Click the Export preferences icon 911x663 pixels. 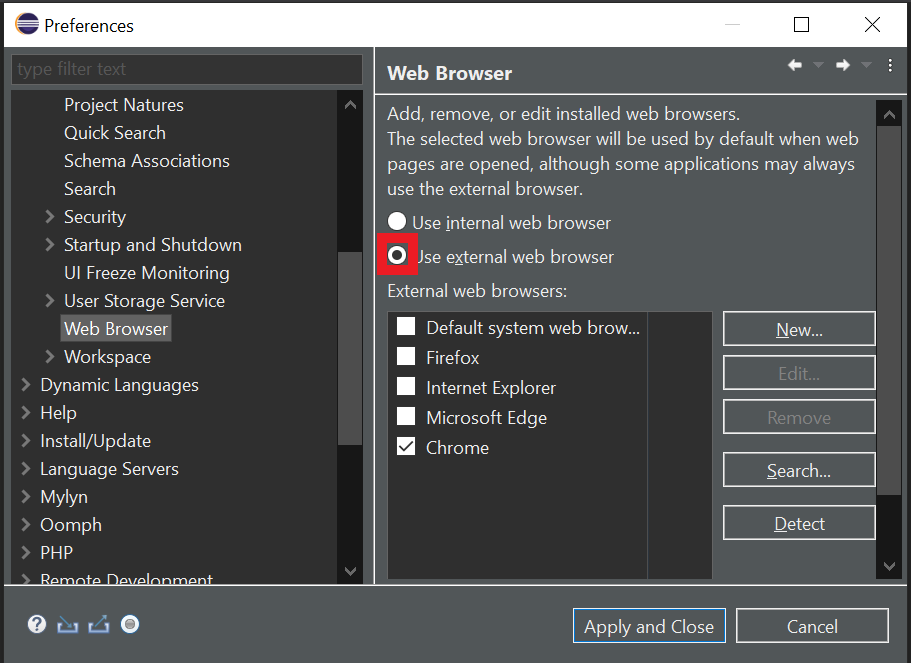[x=98, y=624]
